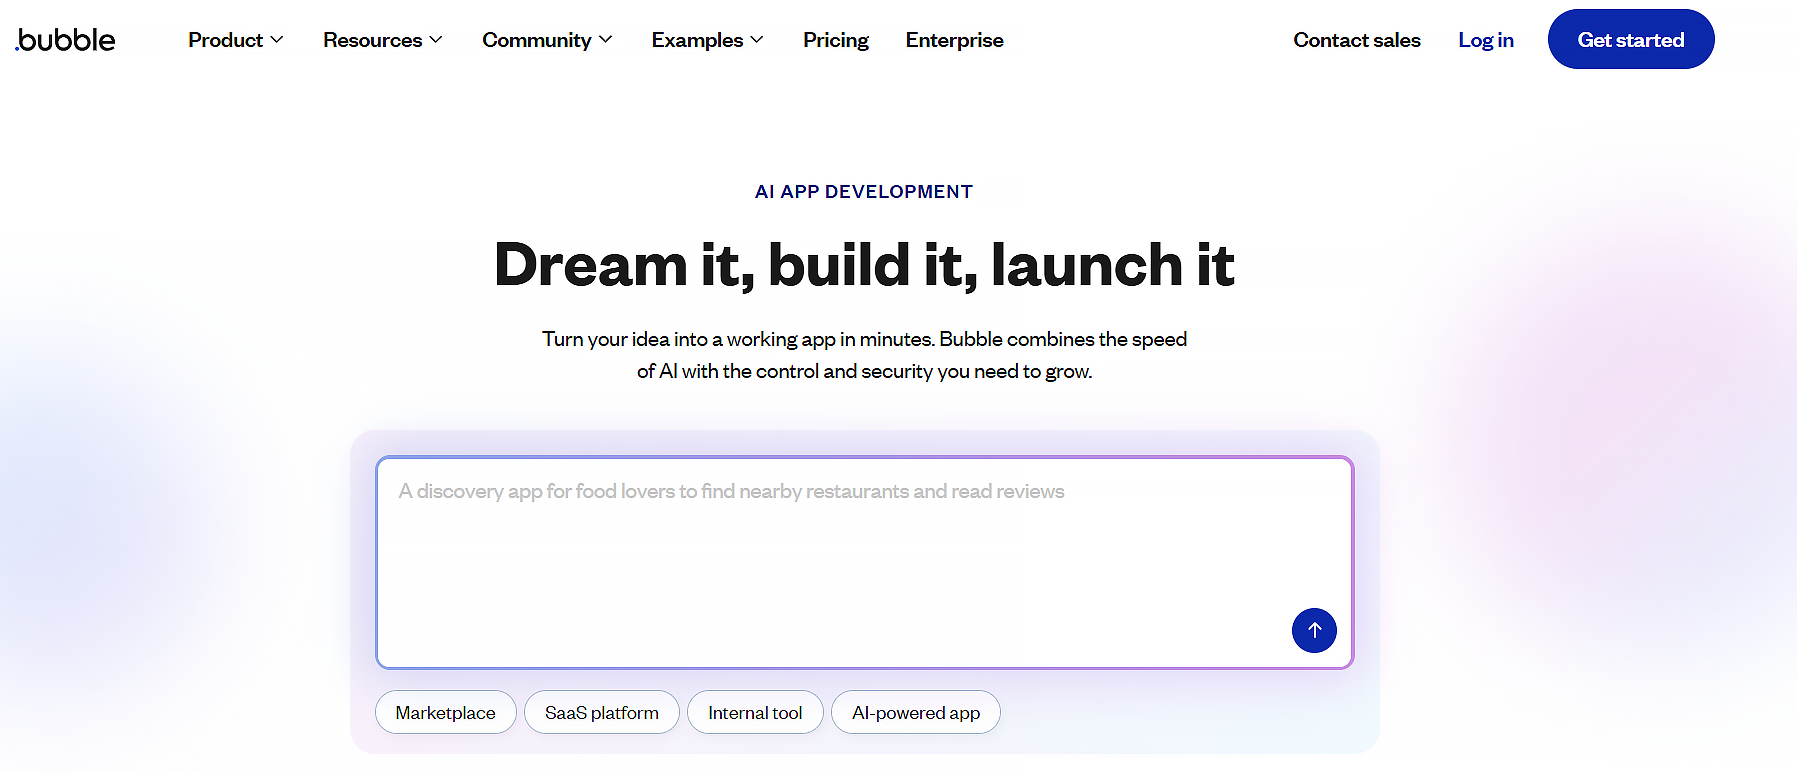Focus the app idea prompt text box
Image resolution: width=1797 pixels, height=773 pixels.
point(864,563)
